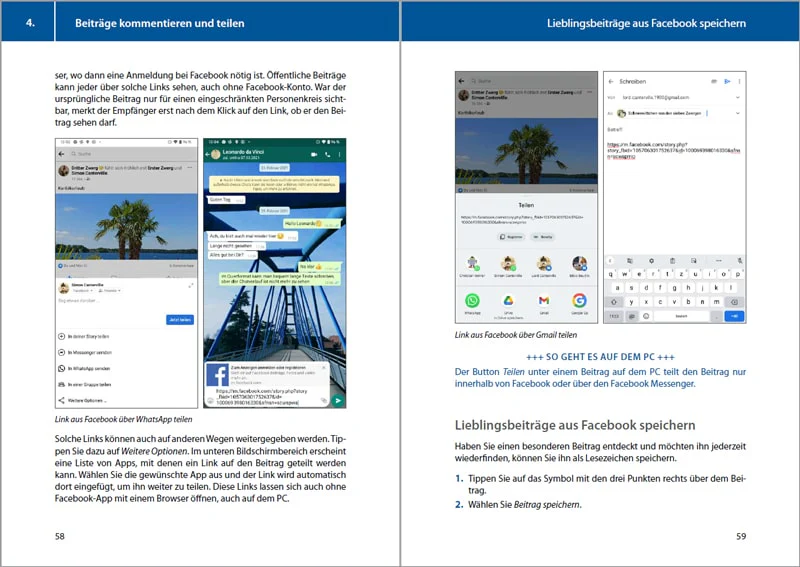Click the Betreff subject field in Gmail

click(673, 130)
